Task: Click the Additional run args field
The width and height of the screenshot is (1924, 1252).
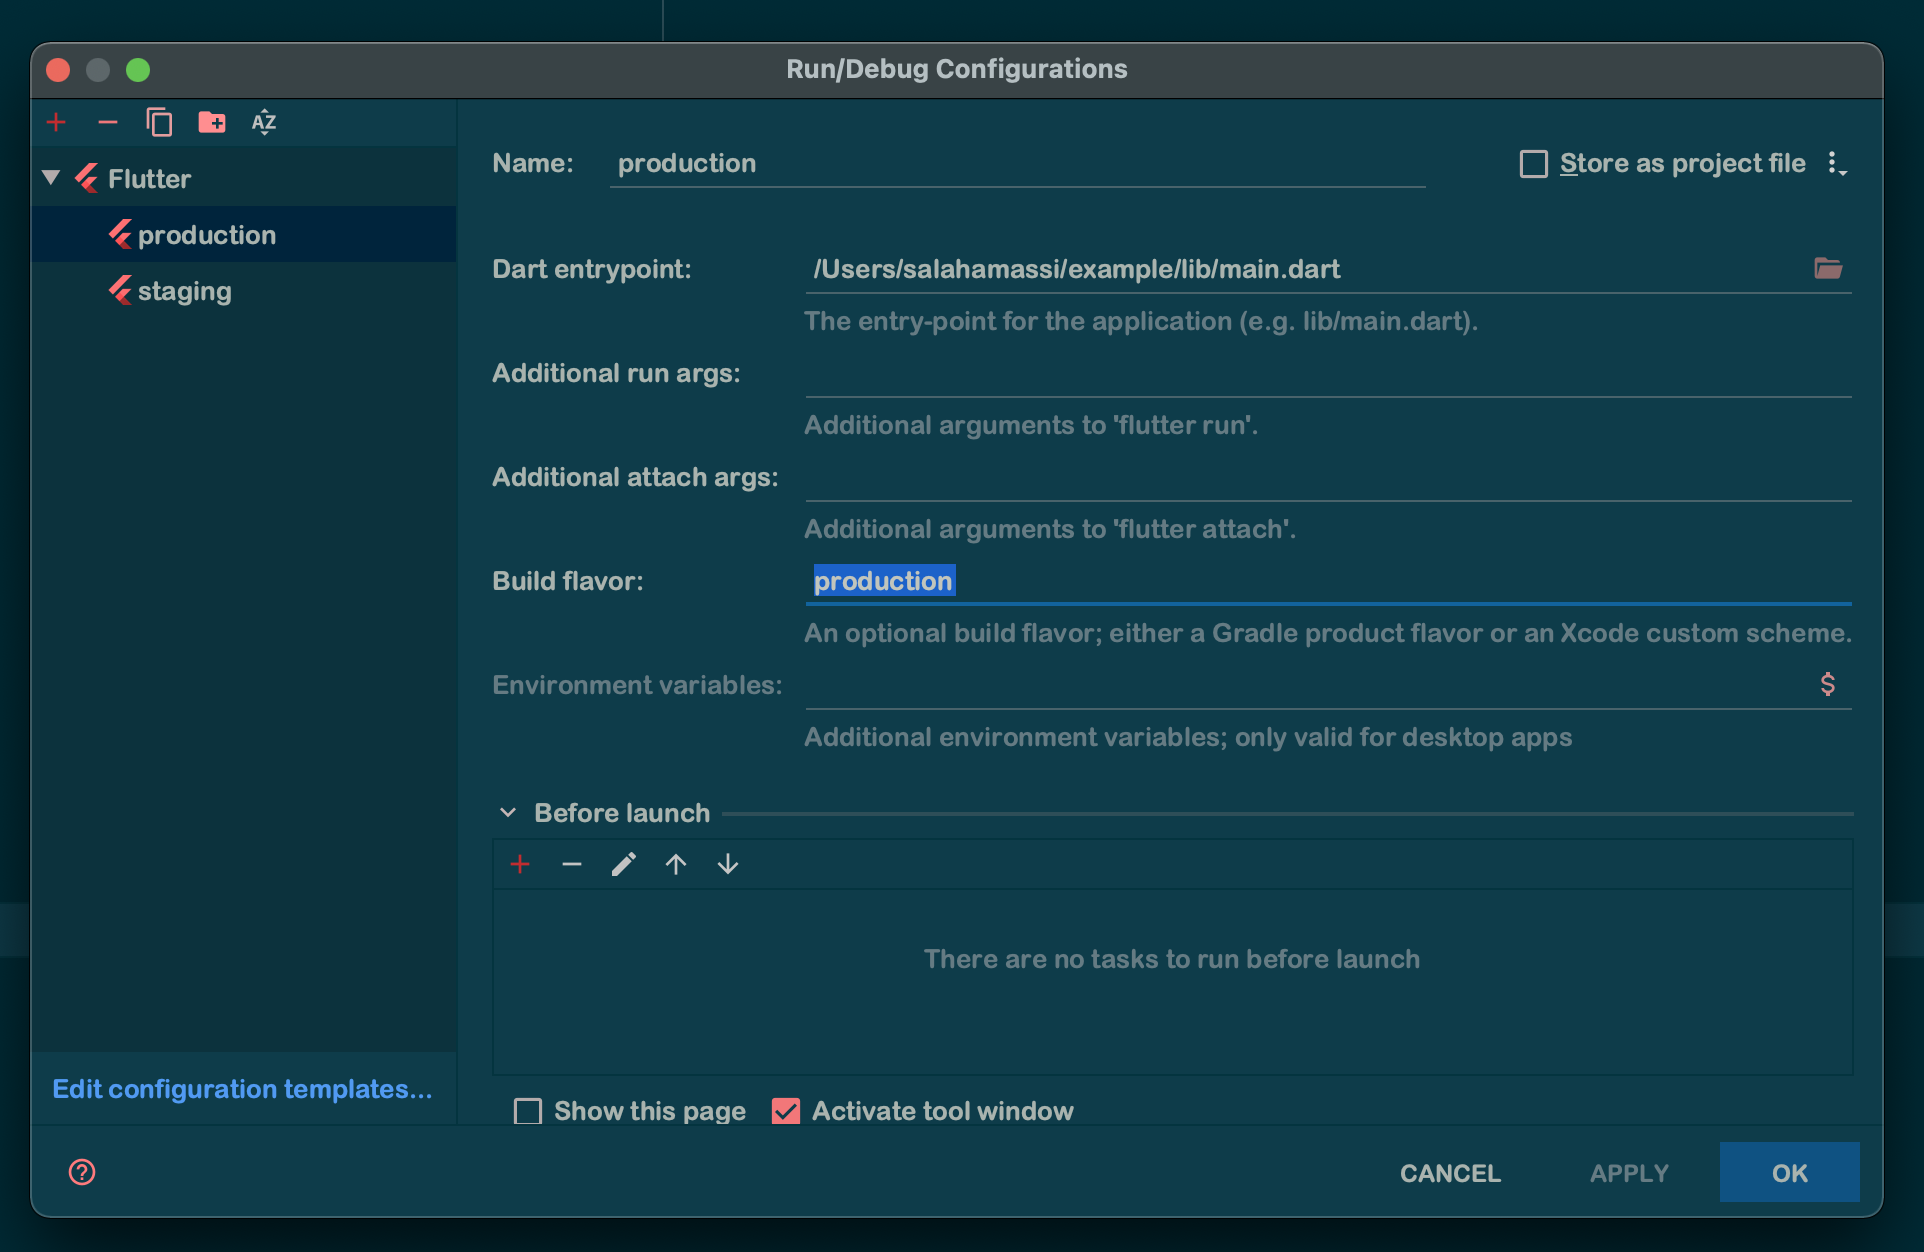Action: (1328, 373)
